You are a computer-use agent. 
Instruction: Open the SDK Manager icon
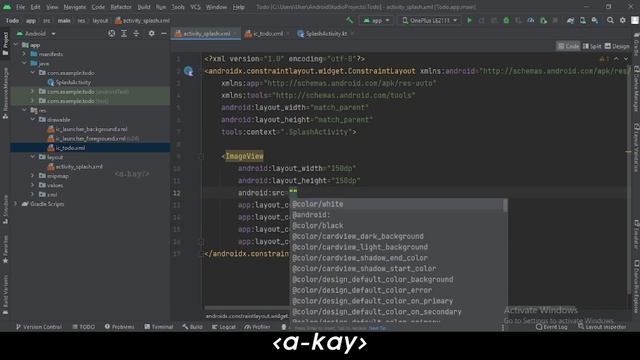(595, 20)
